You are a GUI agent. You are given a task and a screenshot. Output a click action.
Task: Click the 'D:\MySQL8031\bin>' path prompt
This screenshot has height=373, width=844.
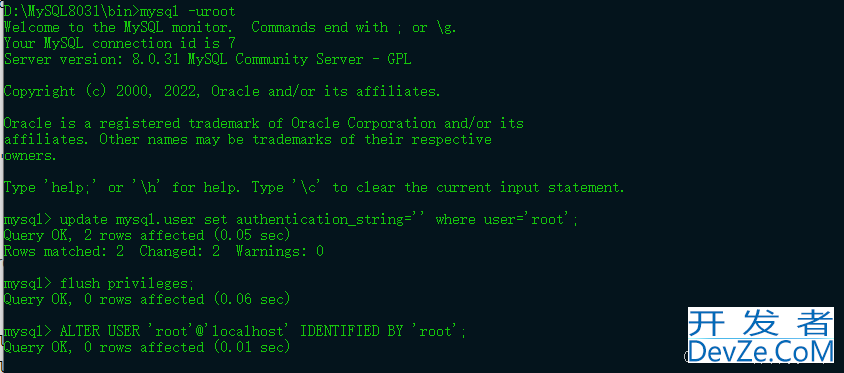click(71, 11)
